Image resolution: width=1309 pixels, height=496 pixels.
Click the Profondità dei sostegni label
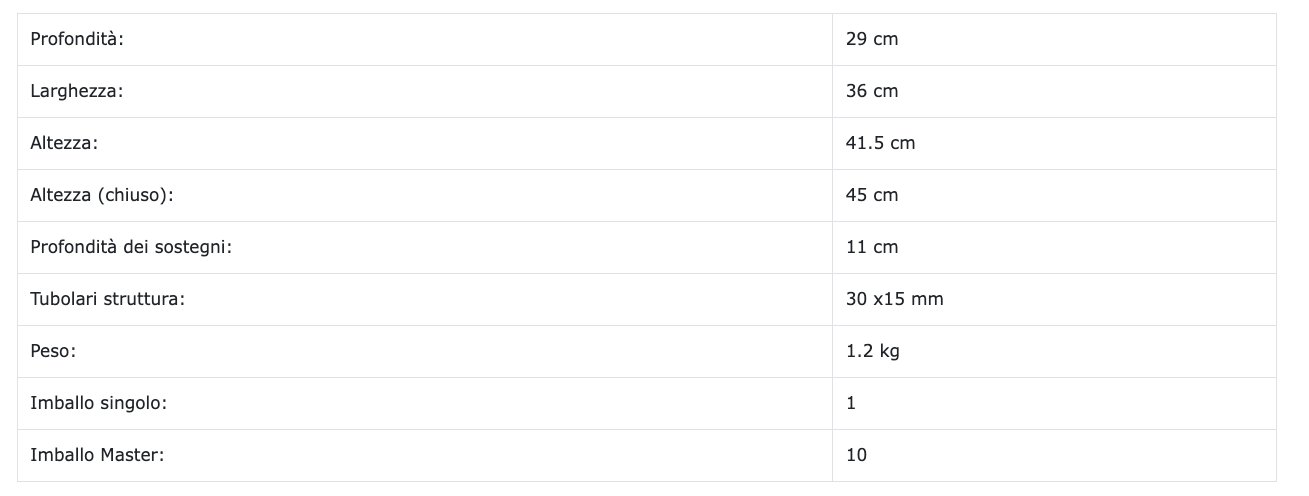[x=131, y=247]
